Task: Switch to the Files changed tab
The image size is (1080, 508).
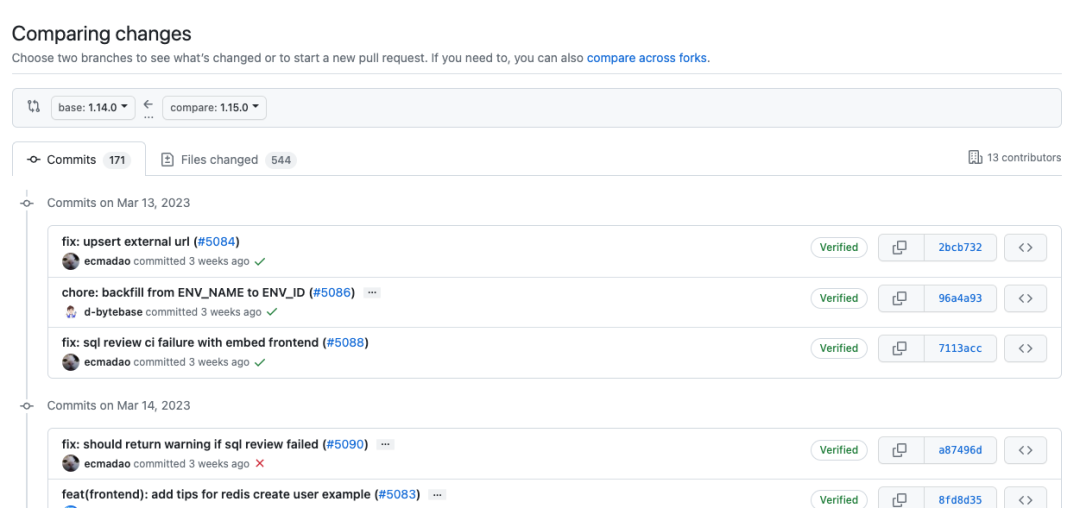Action: tap(228, 160)
